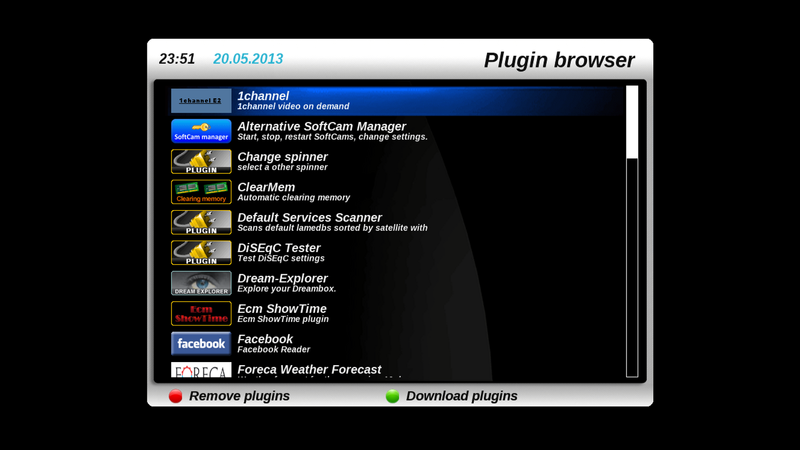This screenshot has height=450, width=800.
Task: Click the SoftCam manager key icon
Action: (x=201, y=131)
